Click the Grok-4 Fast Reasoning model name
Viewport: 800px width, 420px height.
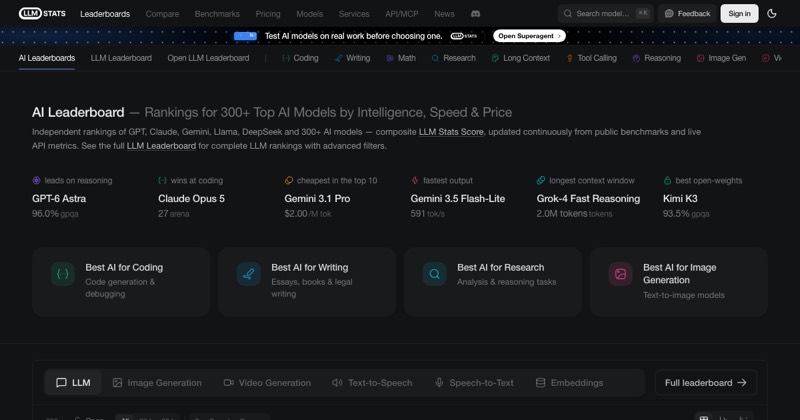tap(588, 199)
